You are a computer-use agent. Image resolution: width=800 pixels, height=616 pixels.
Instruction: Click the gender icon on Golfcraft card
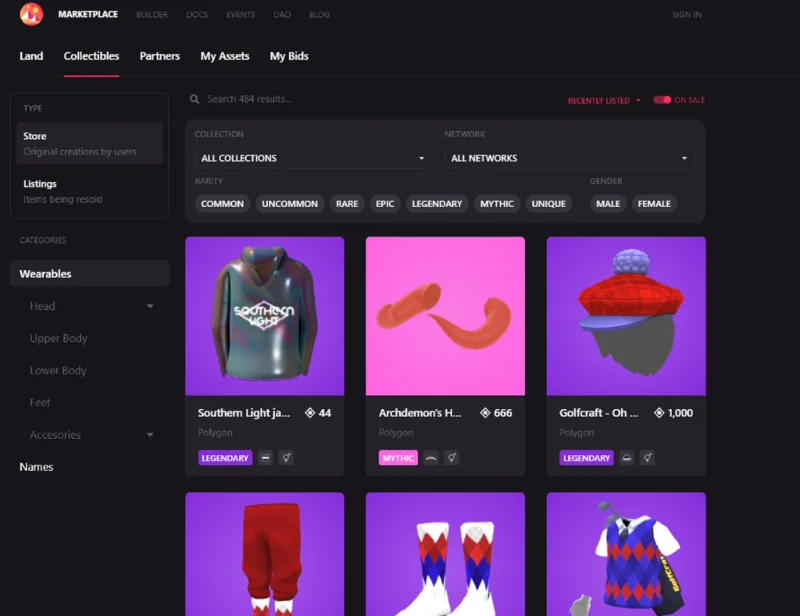648,458
